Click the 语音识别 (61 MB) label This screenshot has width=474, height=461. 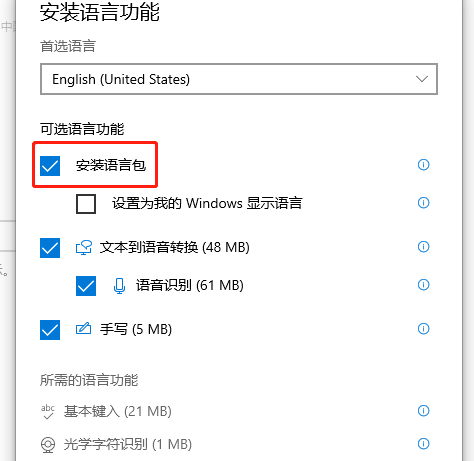click(x=190, y=286)
